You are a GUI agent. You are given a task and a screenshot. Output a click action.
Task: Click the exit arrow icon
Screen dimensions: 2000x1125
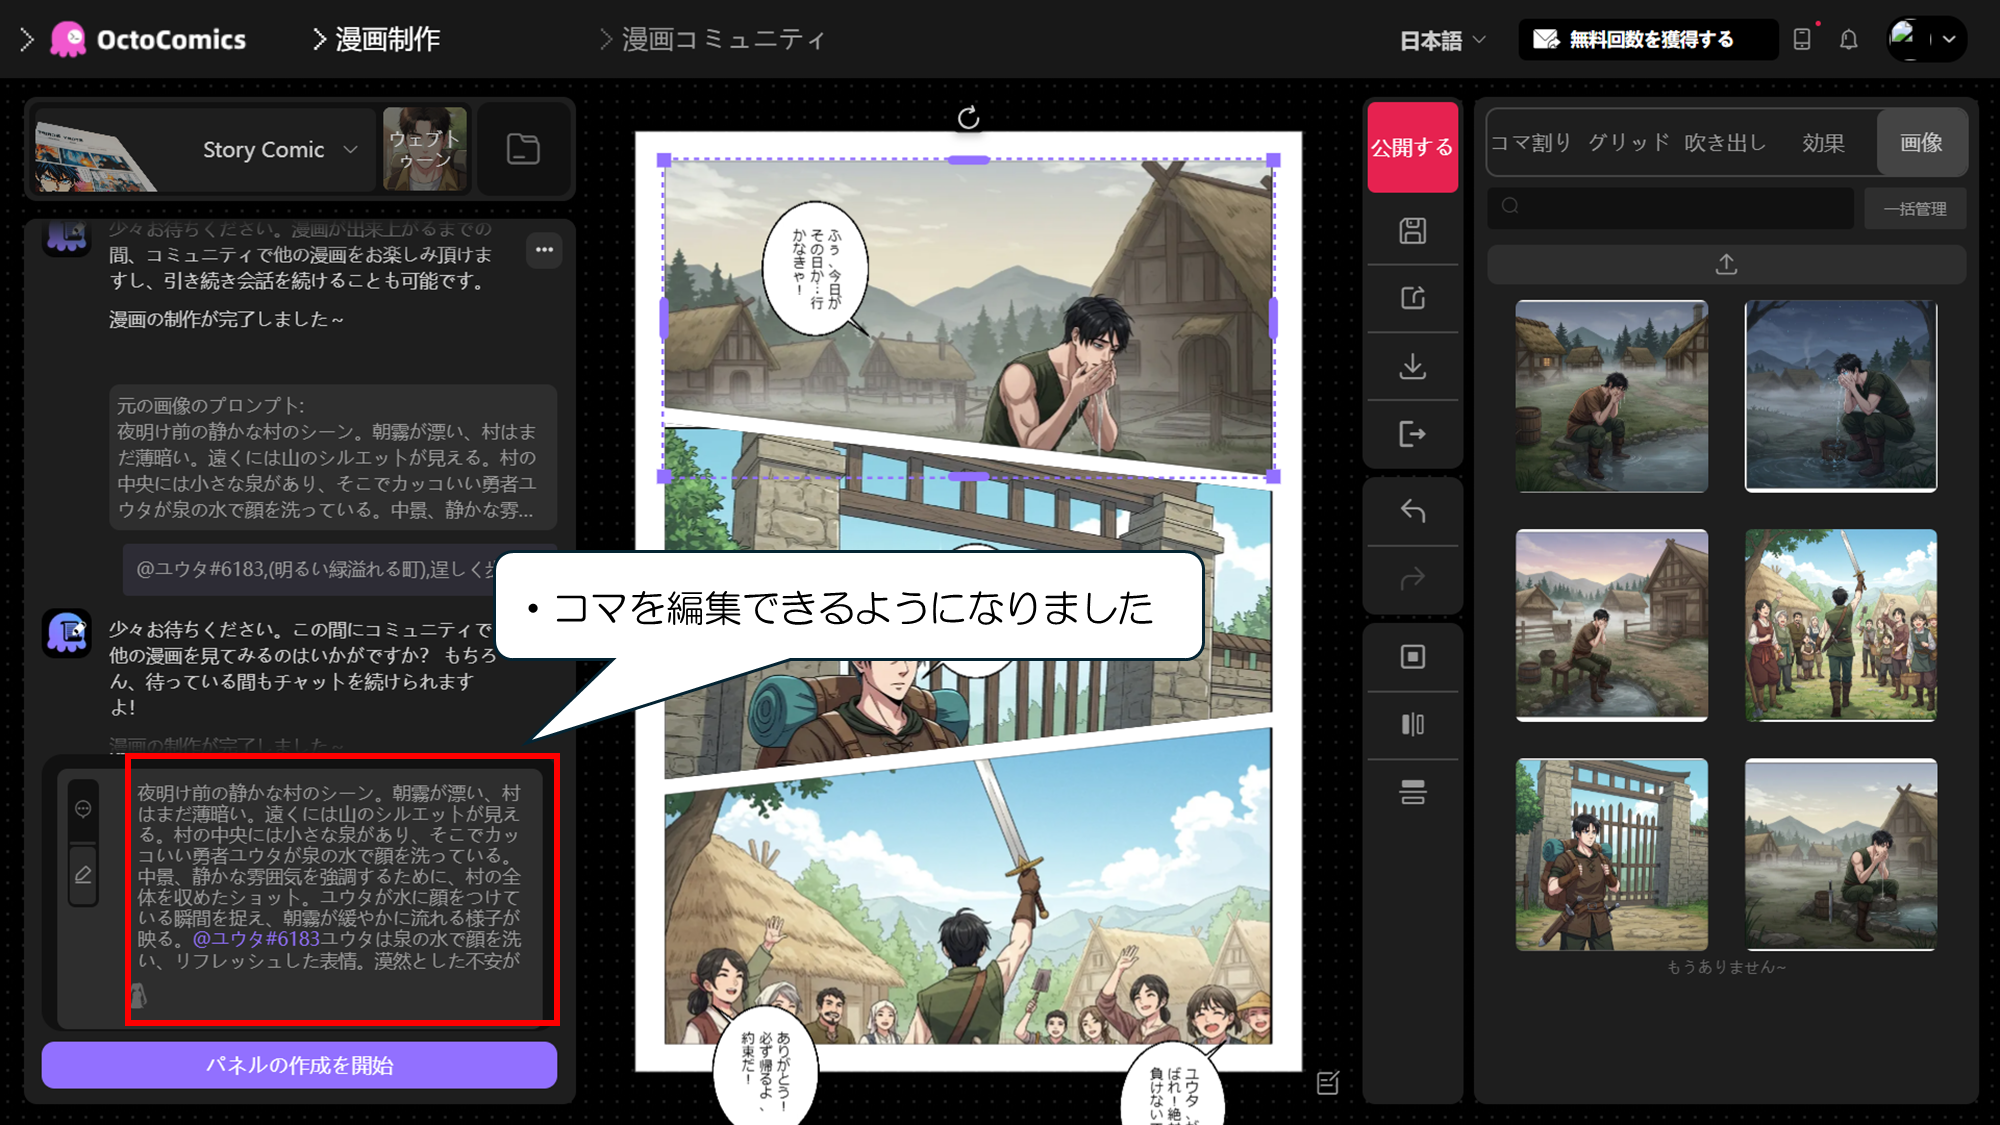[1412, 434]
